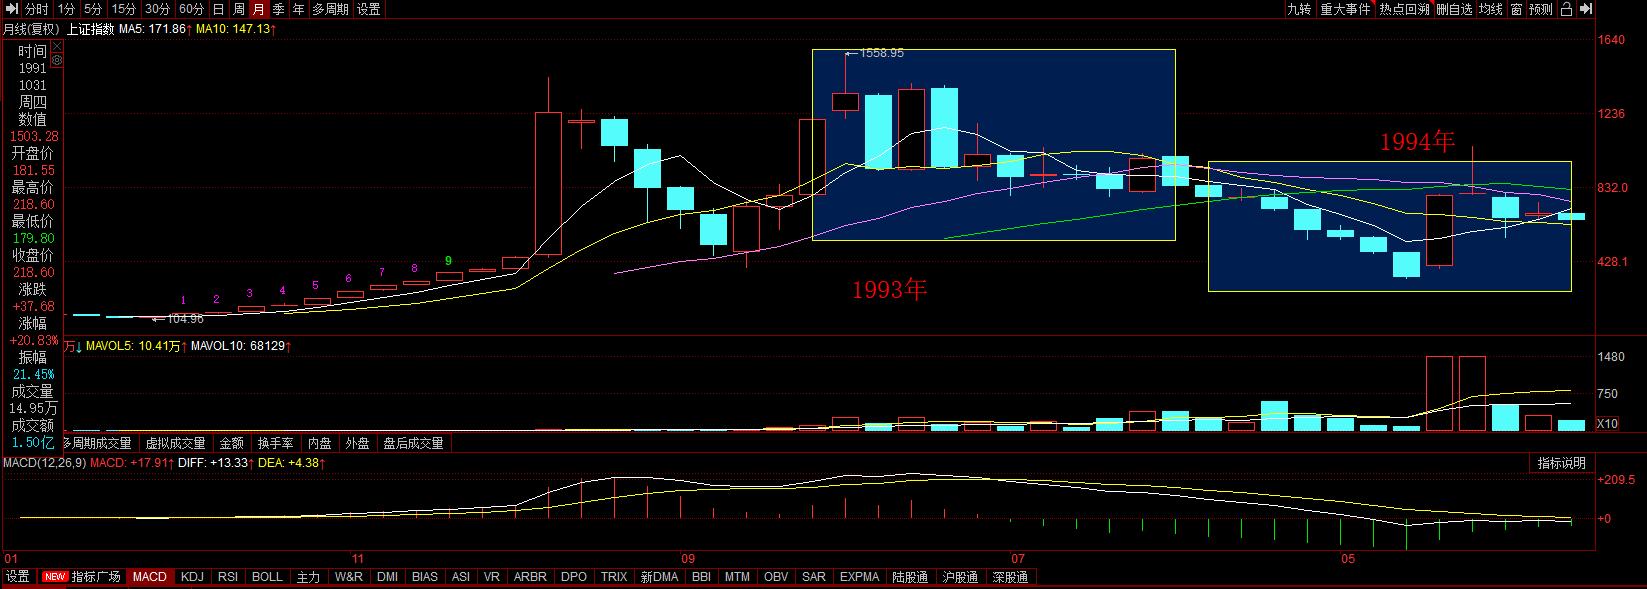The width and height of the screenshot is (1647, 589).
Task: Switch to the 日 daily chart
Action: click(x=218, y=9)
